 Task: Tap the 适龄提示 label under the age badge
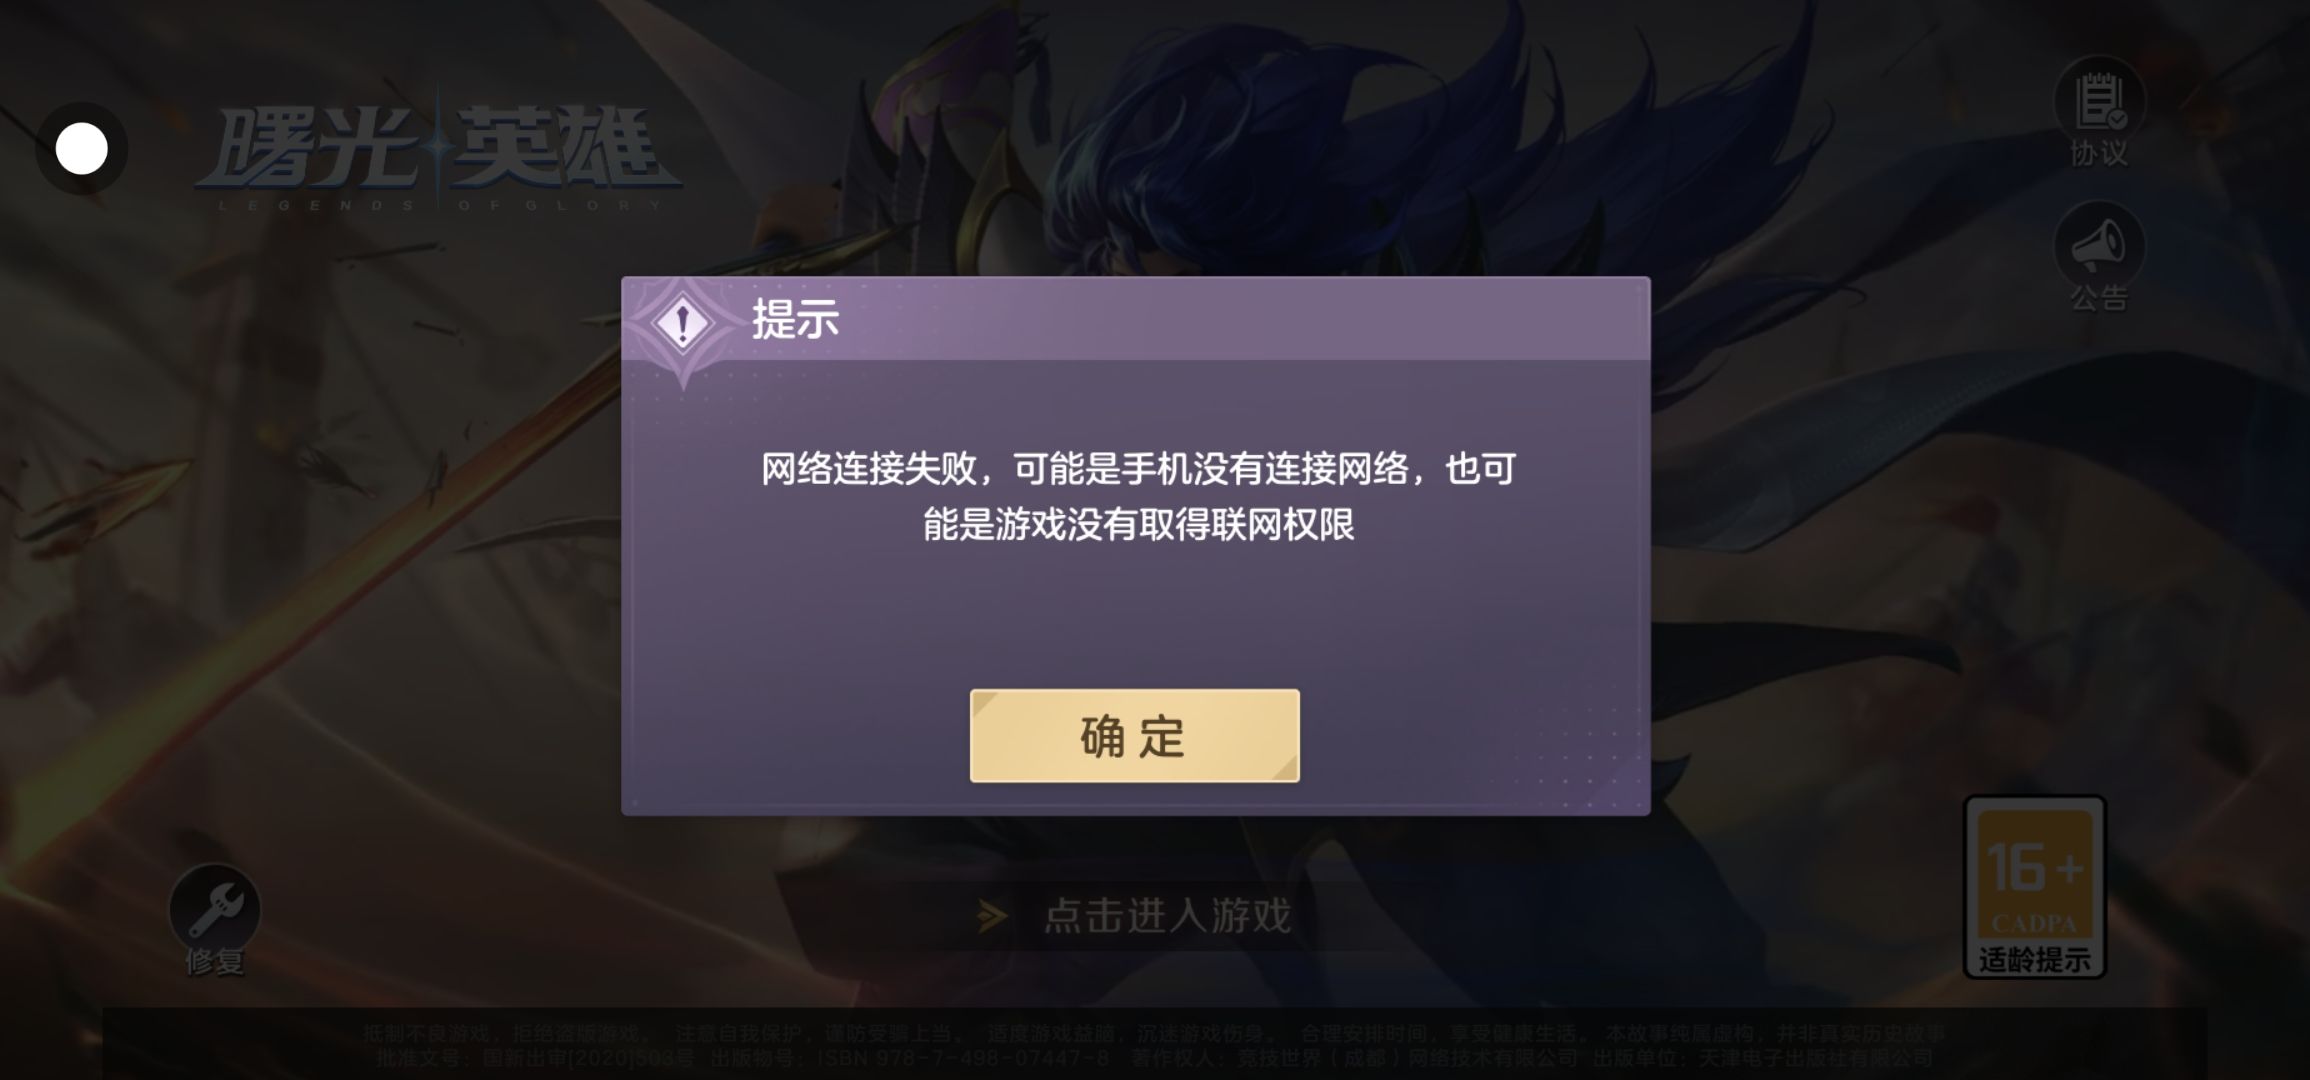coord(2035,960)
